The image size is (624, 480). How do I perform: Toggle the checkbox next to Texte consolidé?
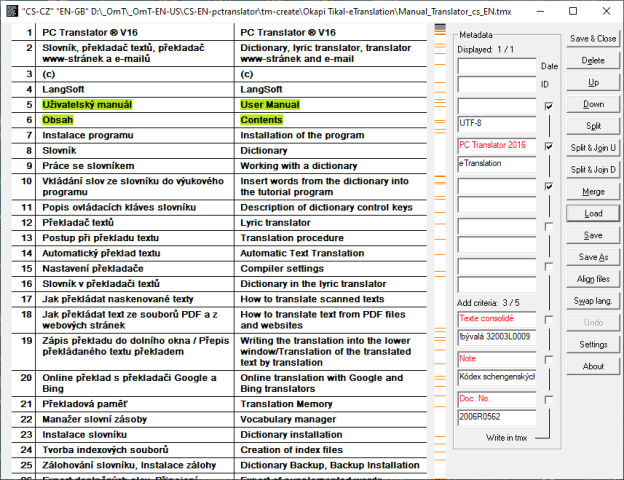549,320
